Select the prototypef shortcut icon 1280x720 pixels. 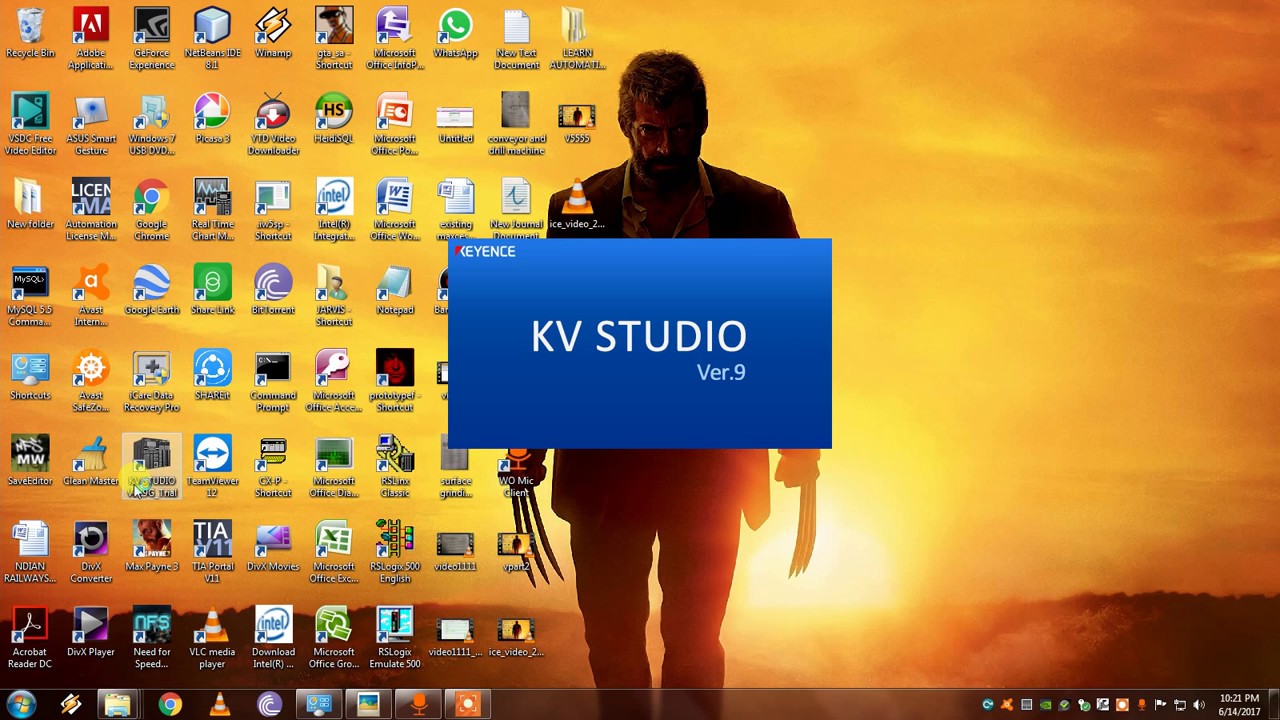pyautogui.click(x=394, y=382)
